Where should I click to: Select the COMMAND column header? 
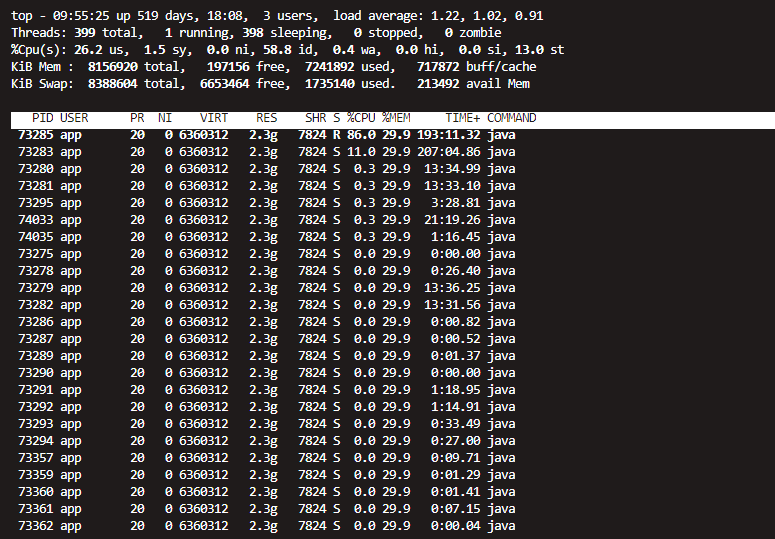tap(511, 118)
